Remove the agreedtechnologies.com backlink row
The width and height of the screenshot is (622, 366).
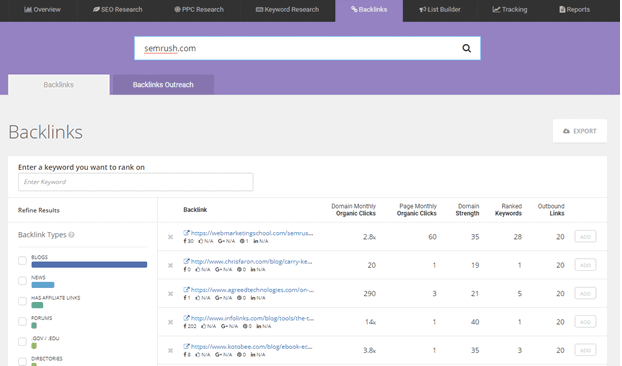(171, 294)
